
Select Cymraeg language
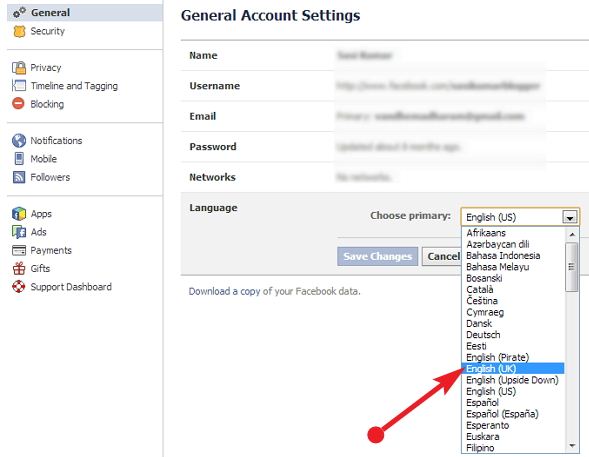[x=512, y=312]
